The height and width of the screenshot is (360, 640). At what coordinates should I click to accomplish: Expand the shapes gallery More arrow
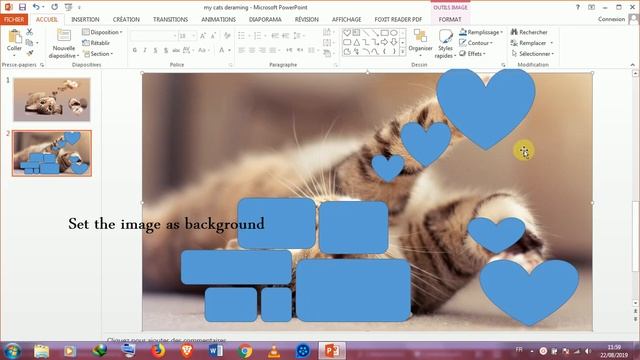click(x=403, y=52)
